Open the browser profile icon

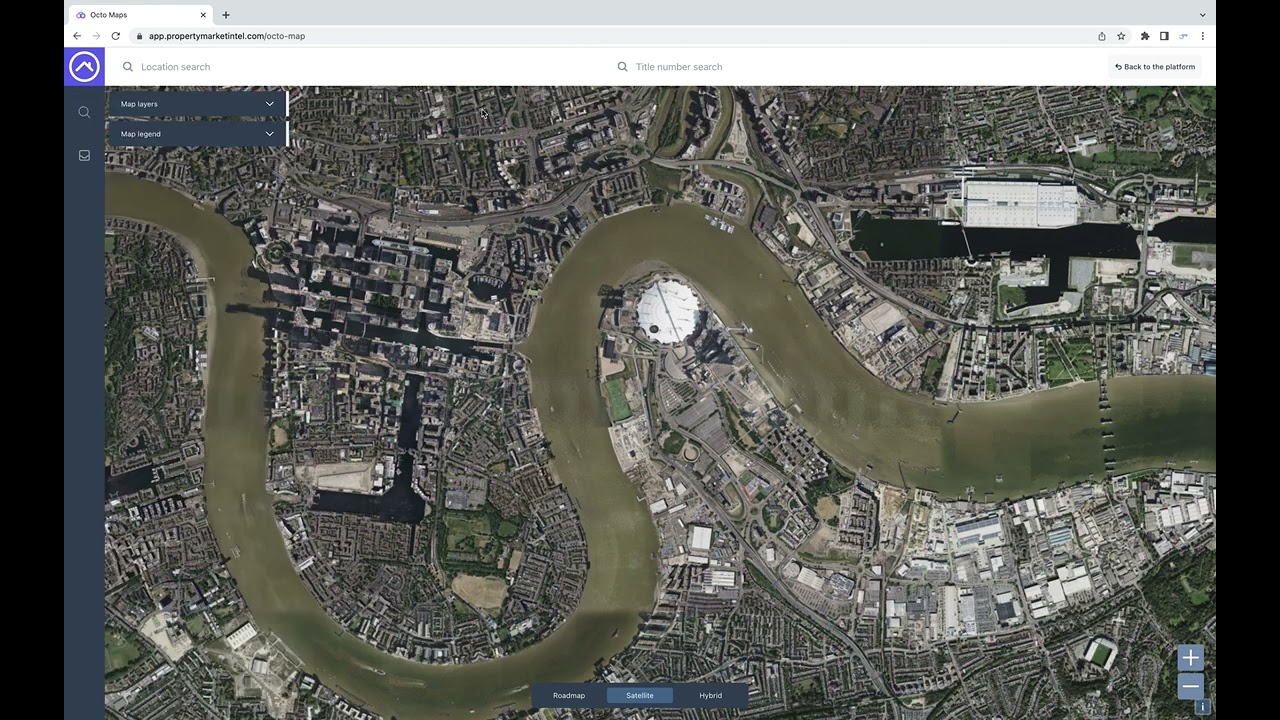click(1183, 36)
